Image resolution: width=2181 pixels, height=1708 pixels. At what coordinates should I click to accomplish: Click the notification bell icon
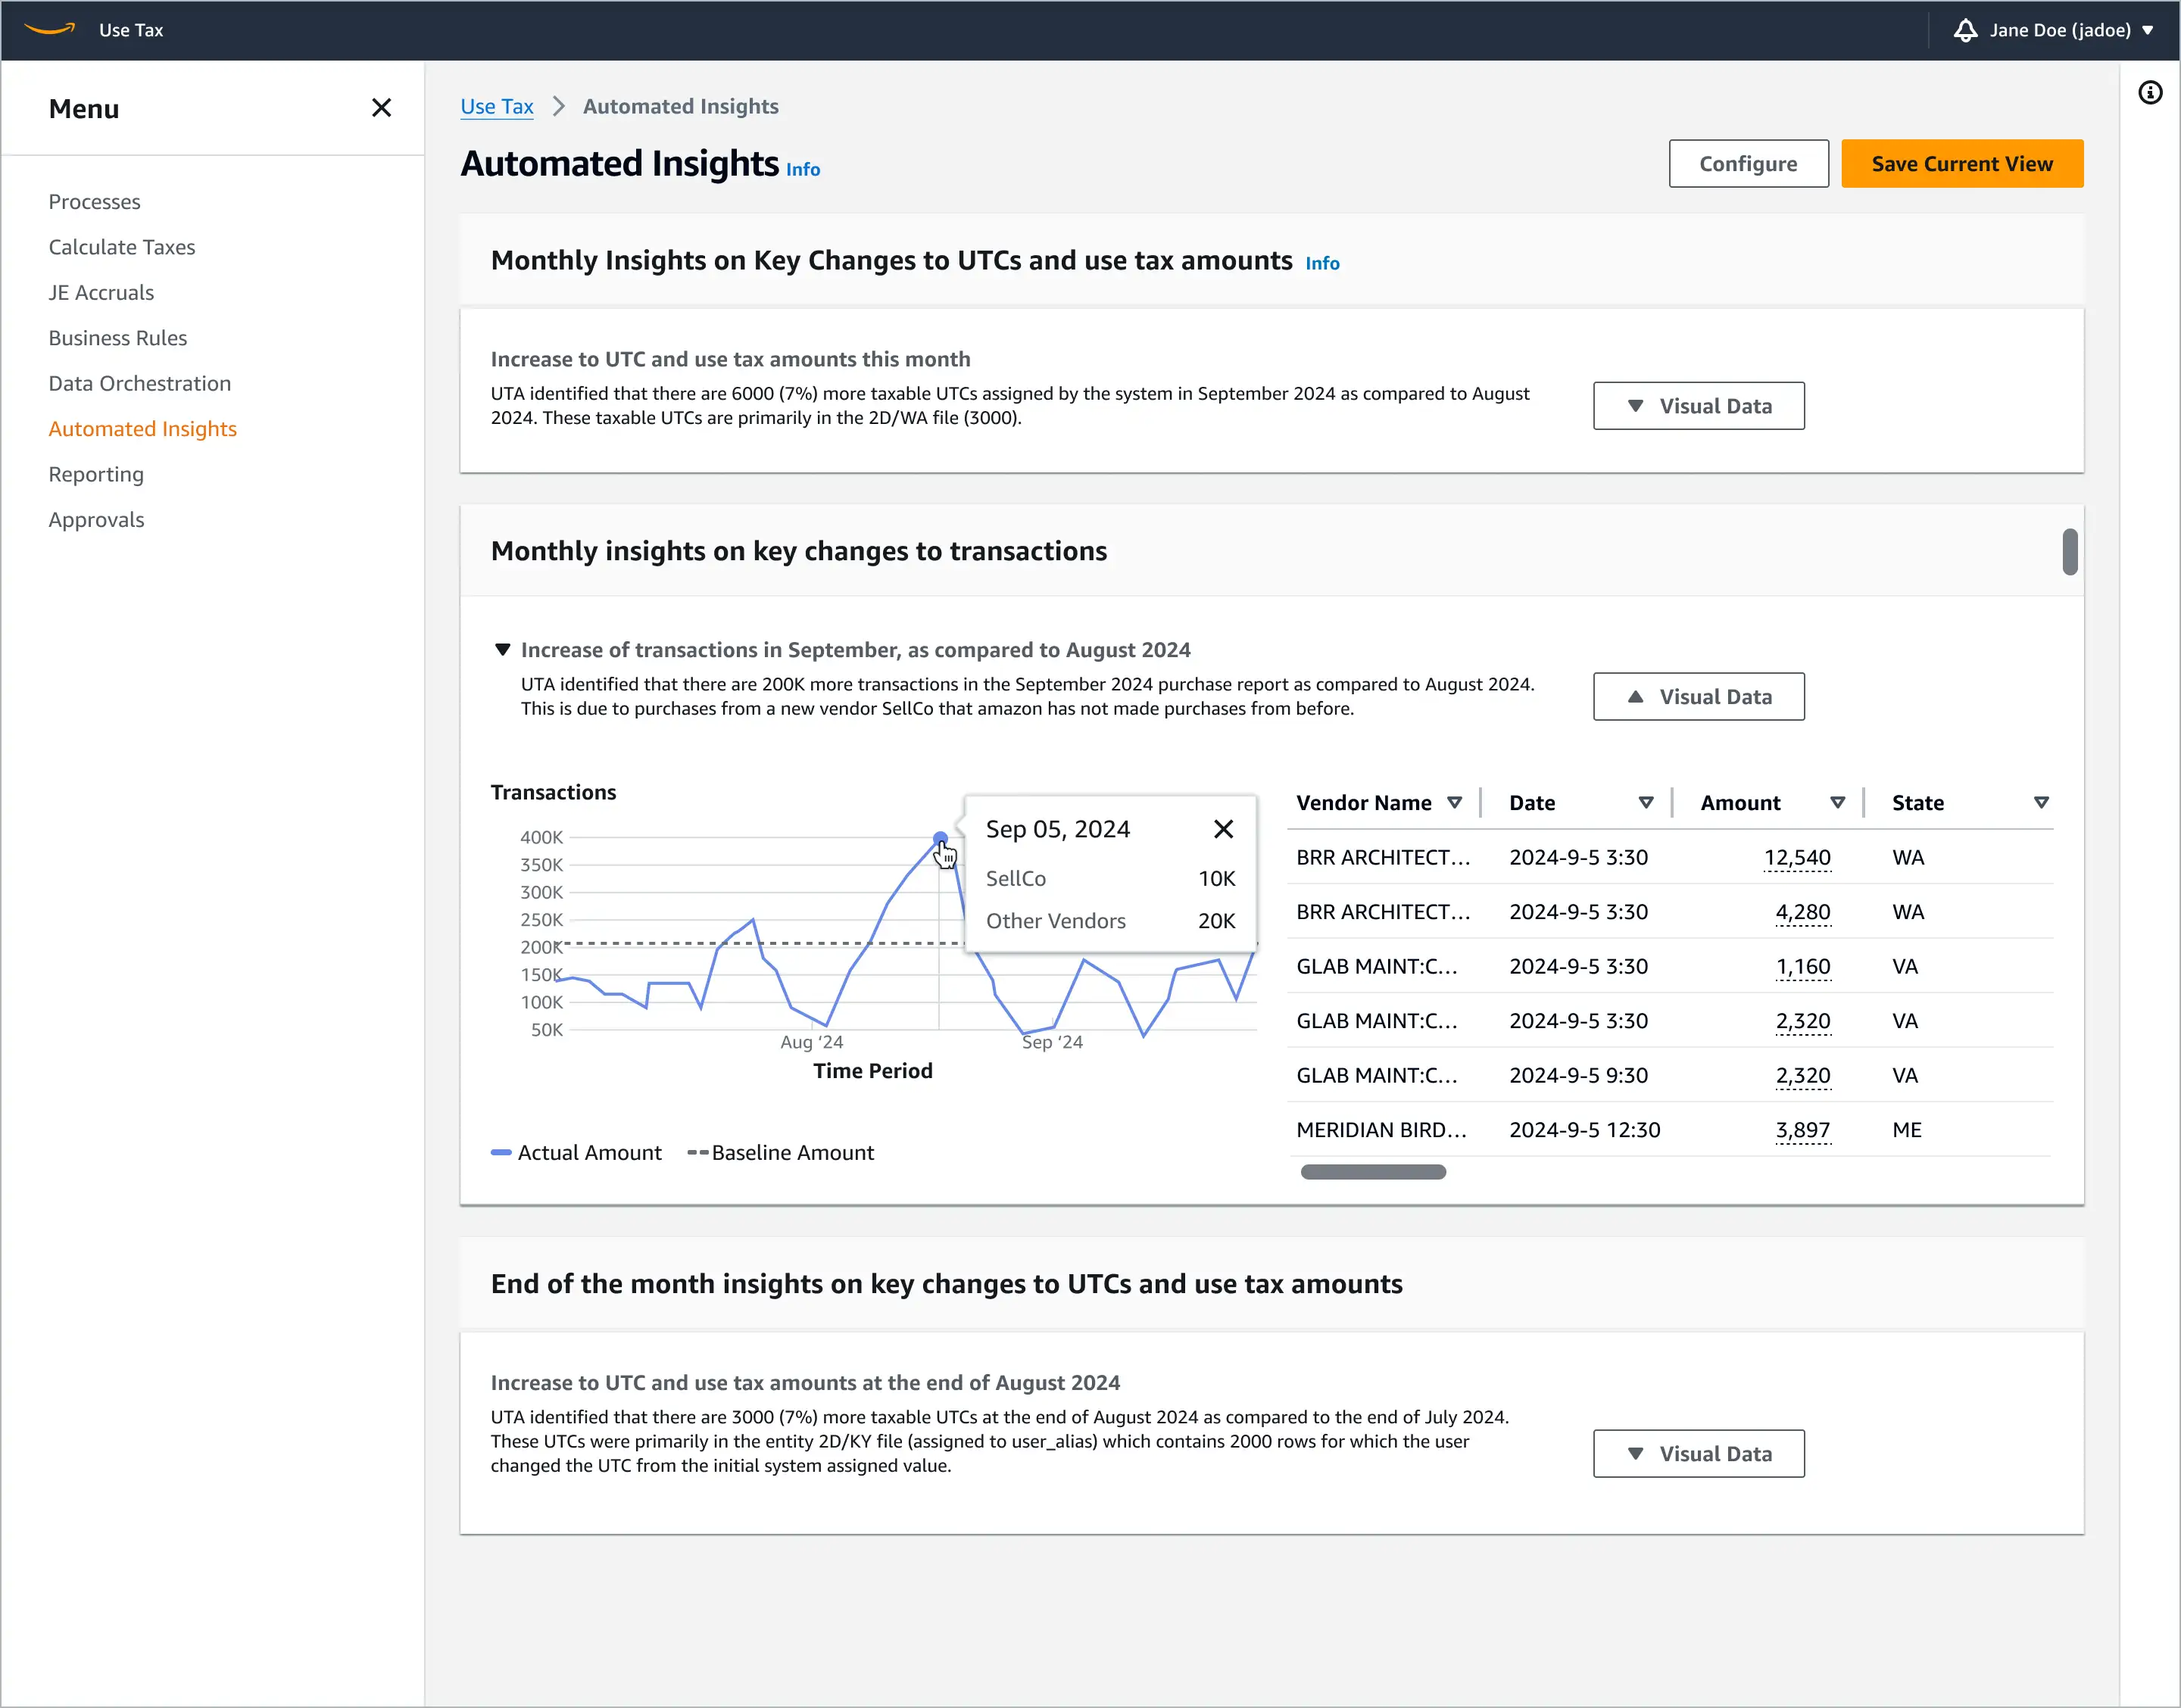[1965, 30]
